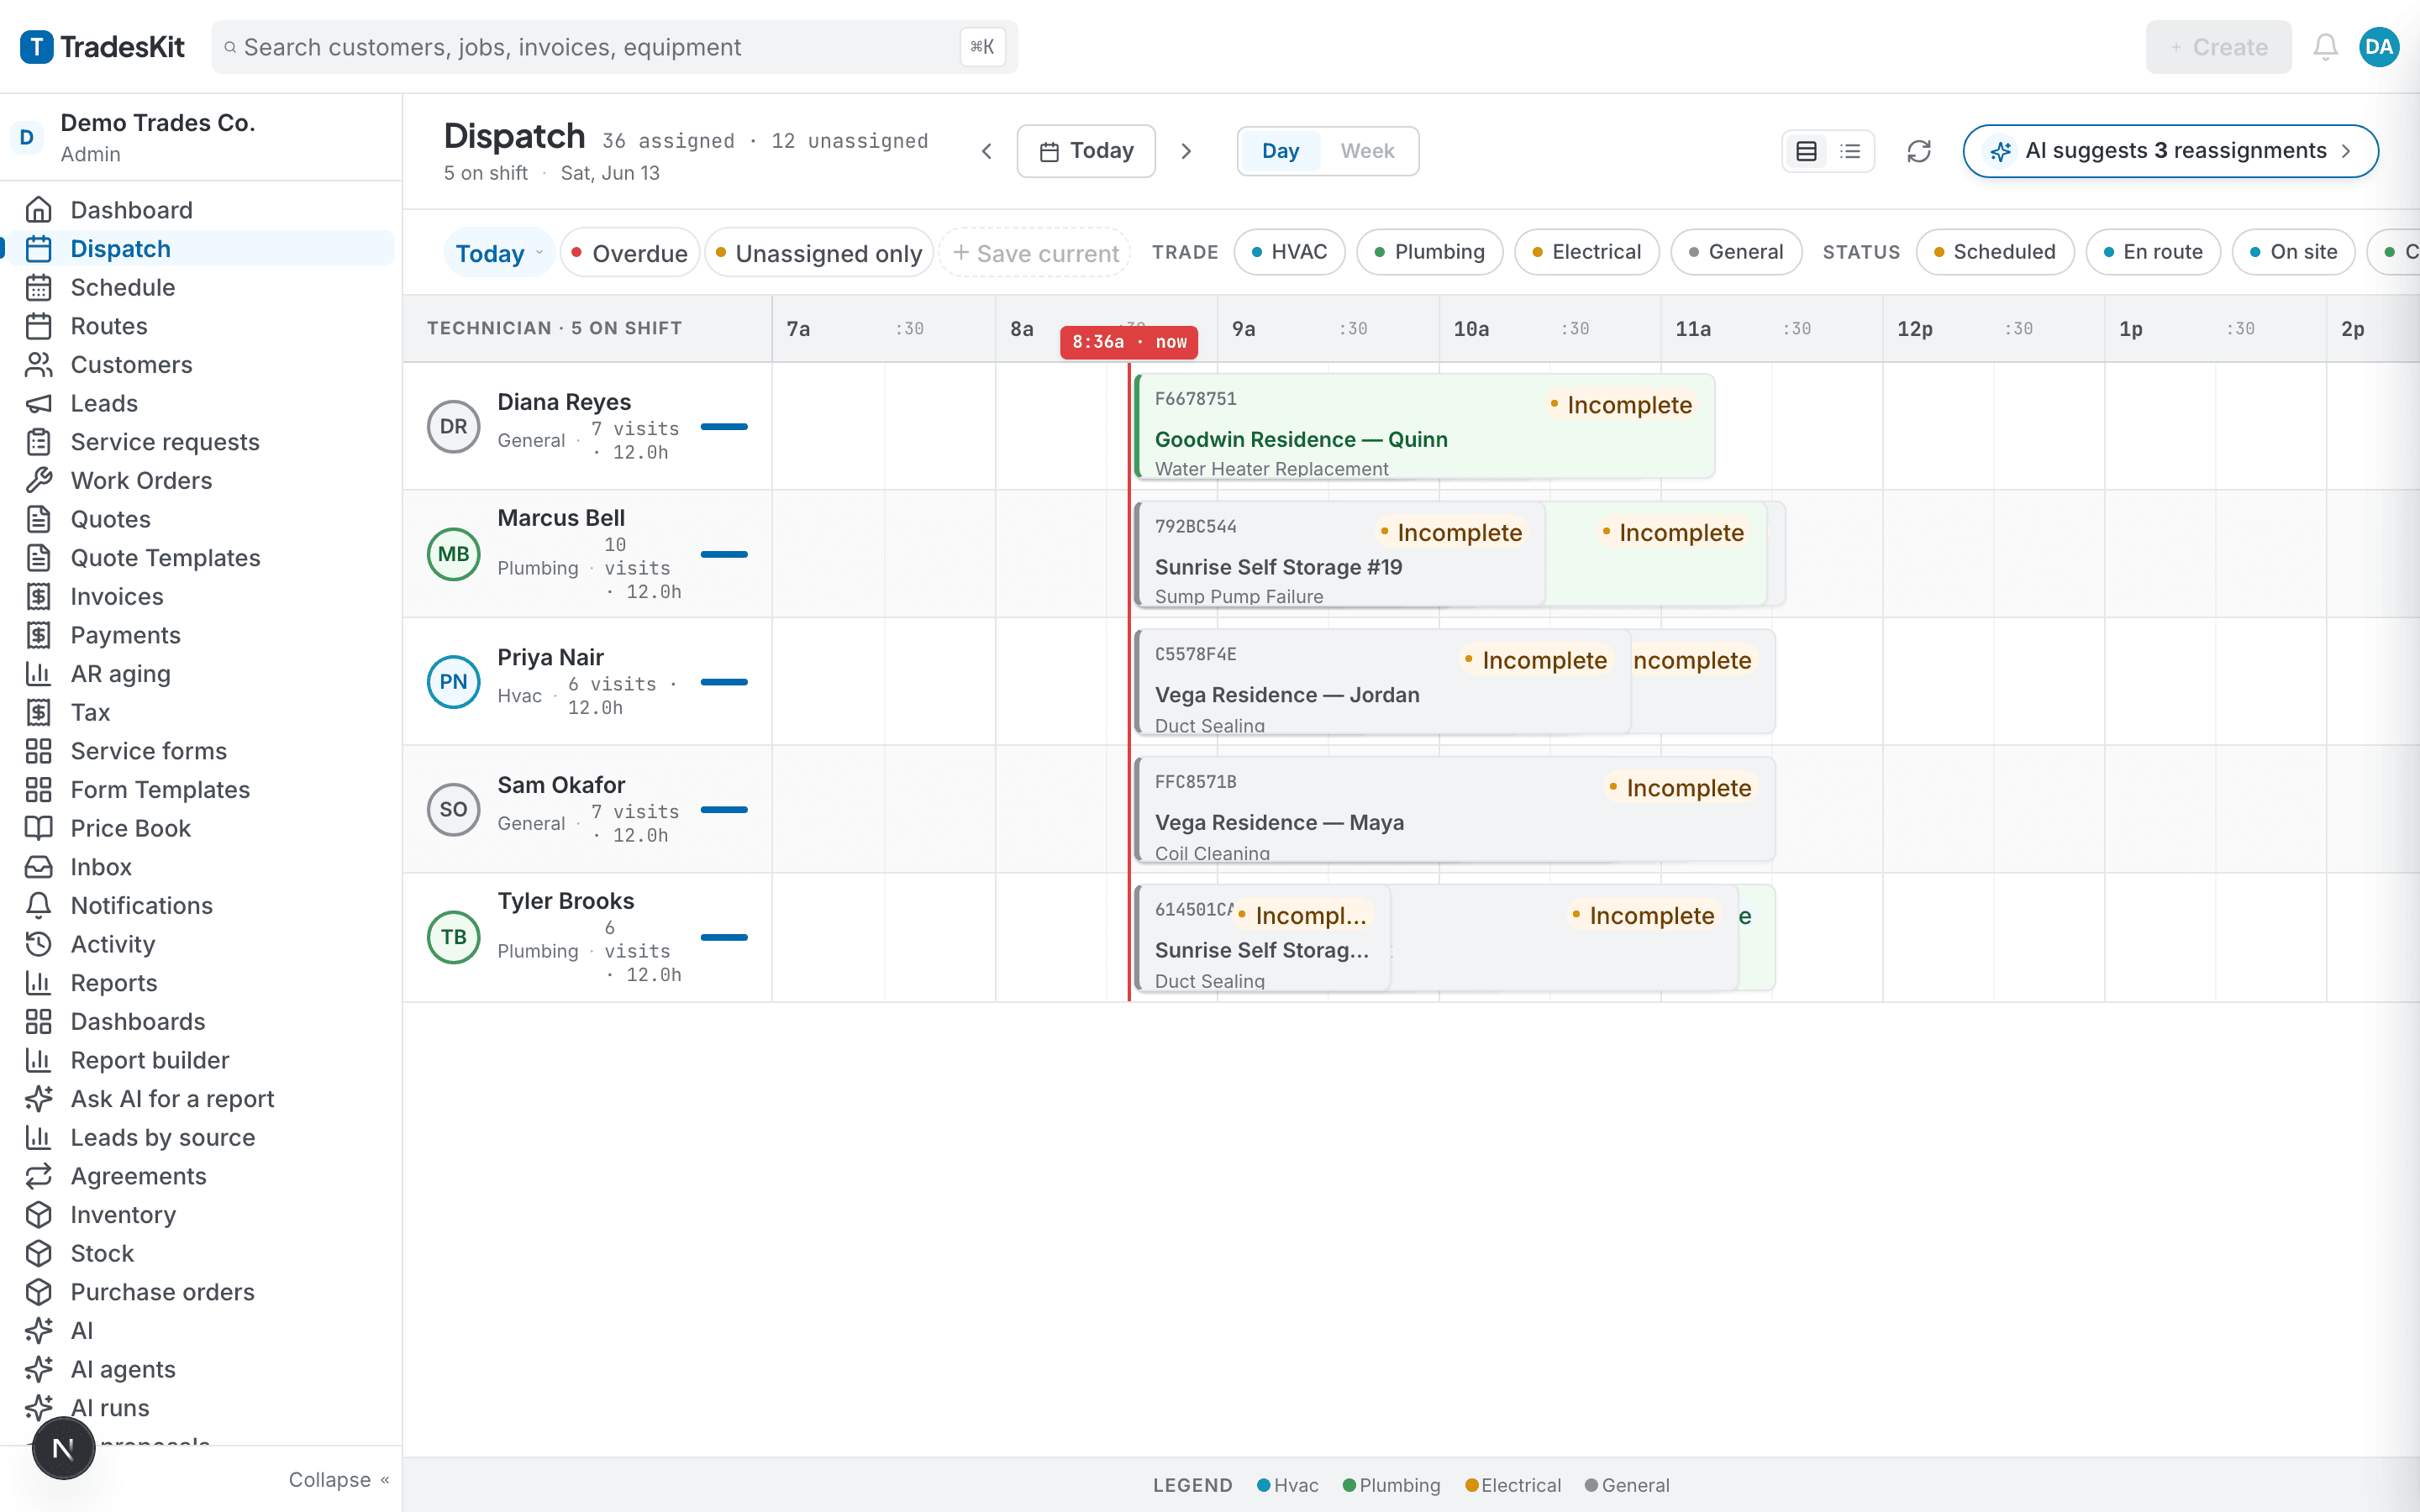Toggle the En route status filter
This screenshot has height=1512, width=2420.
[2153, 252]
